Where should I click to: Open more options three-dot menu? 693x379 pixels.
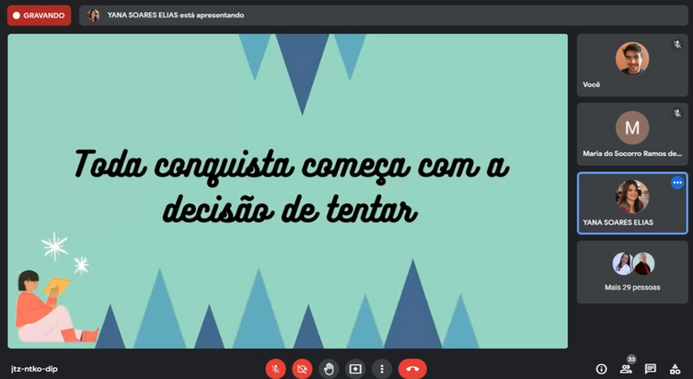coord(382,369)
